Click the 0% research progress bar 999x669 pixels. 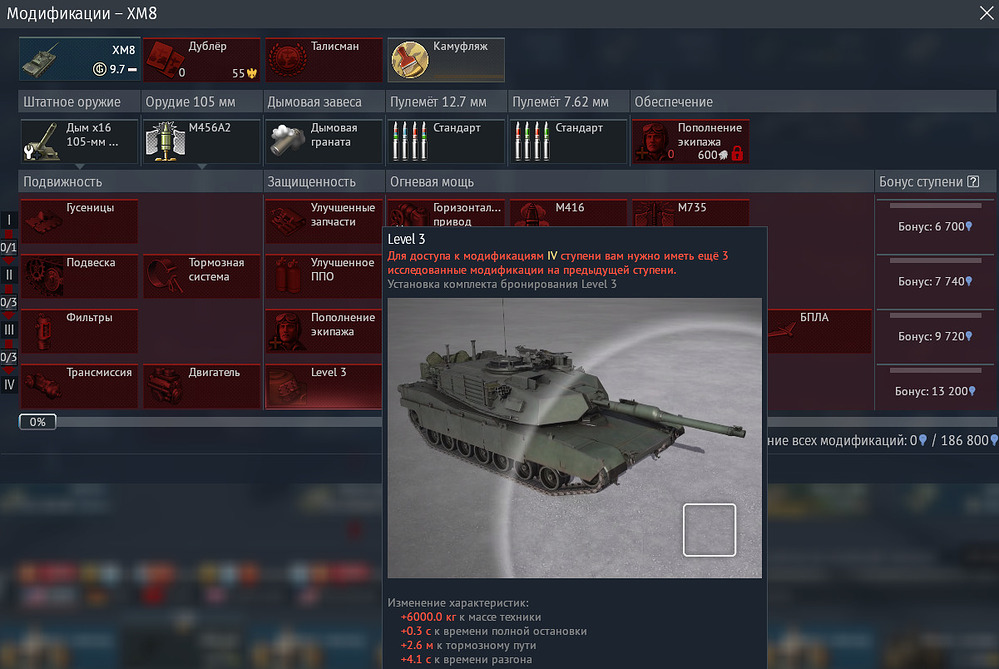pos(38,422)
